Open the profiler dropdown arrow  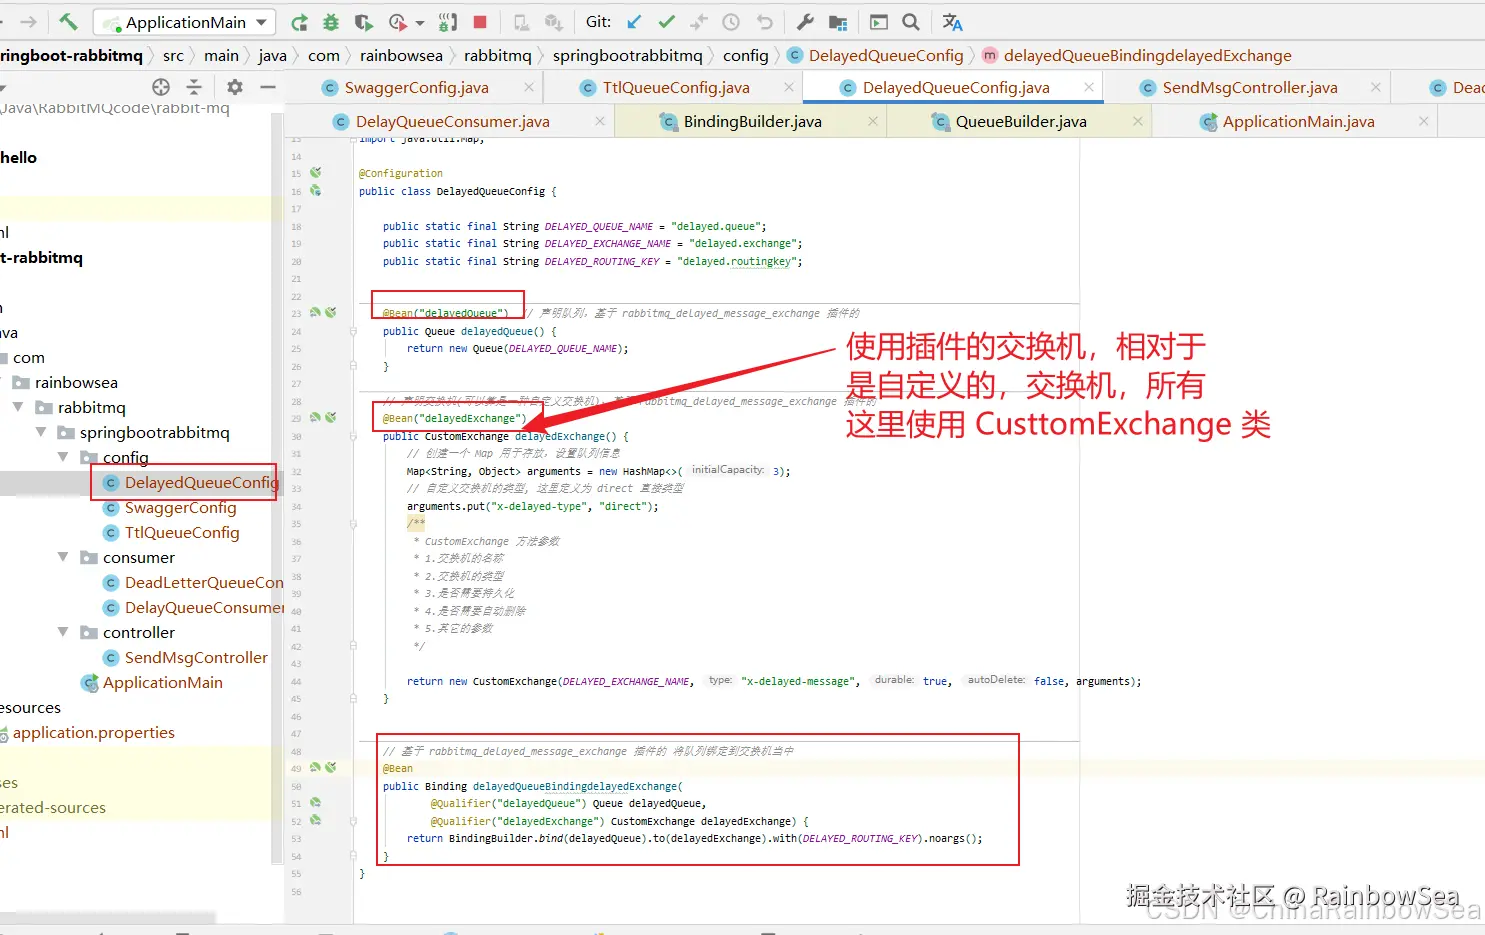coord(420,23)
